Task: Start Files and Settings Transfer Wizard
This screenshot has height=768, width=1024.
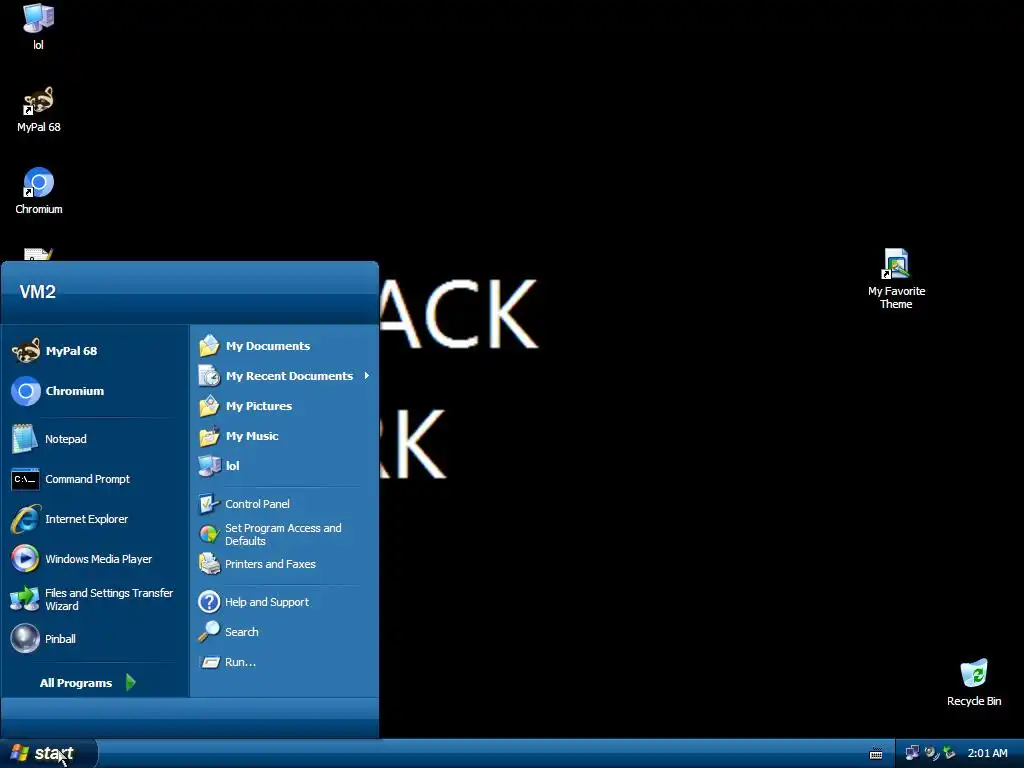Action: [95, 599]
